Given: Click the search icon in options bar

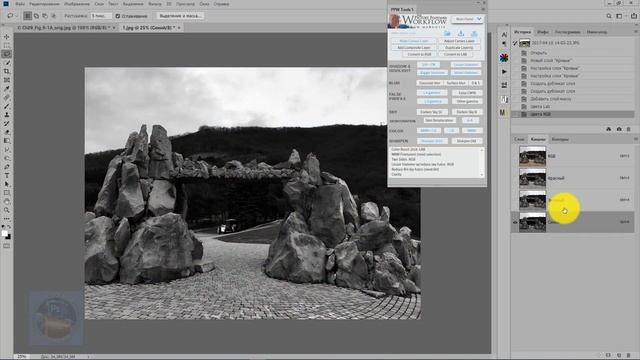Looking at the screenshot, I should point(609,16).
